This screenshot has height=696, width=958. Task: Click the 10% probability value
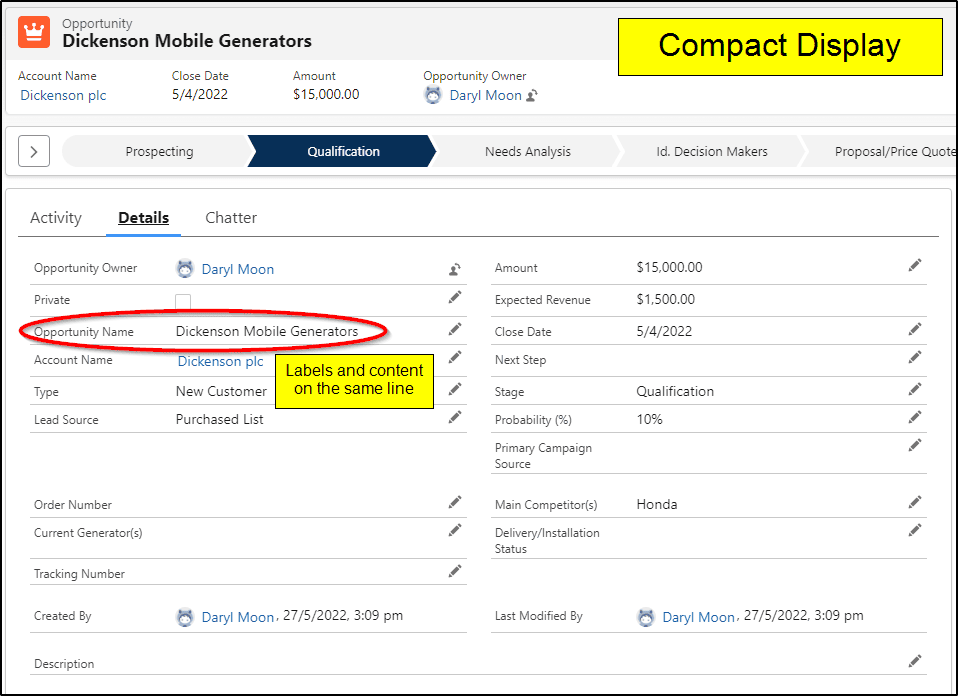[x=649, y=419]
